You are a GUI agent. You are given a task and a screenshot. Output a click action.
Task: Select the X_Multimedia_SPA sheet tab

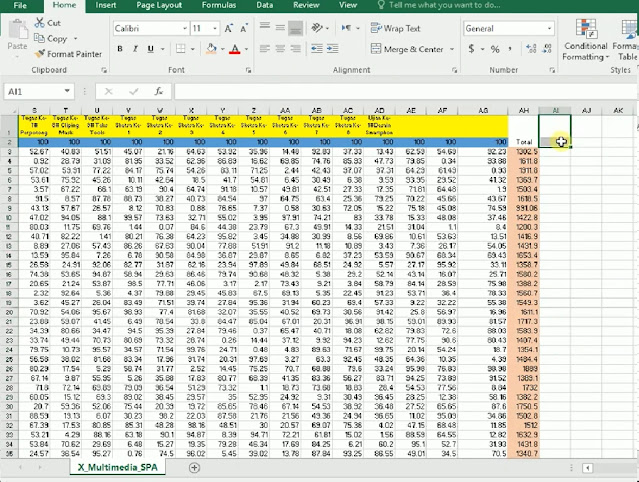pyautogui.click(x=117, y=467)
